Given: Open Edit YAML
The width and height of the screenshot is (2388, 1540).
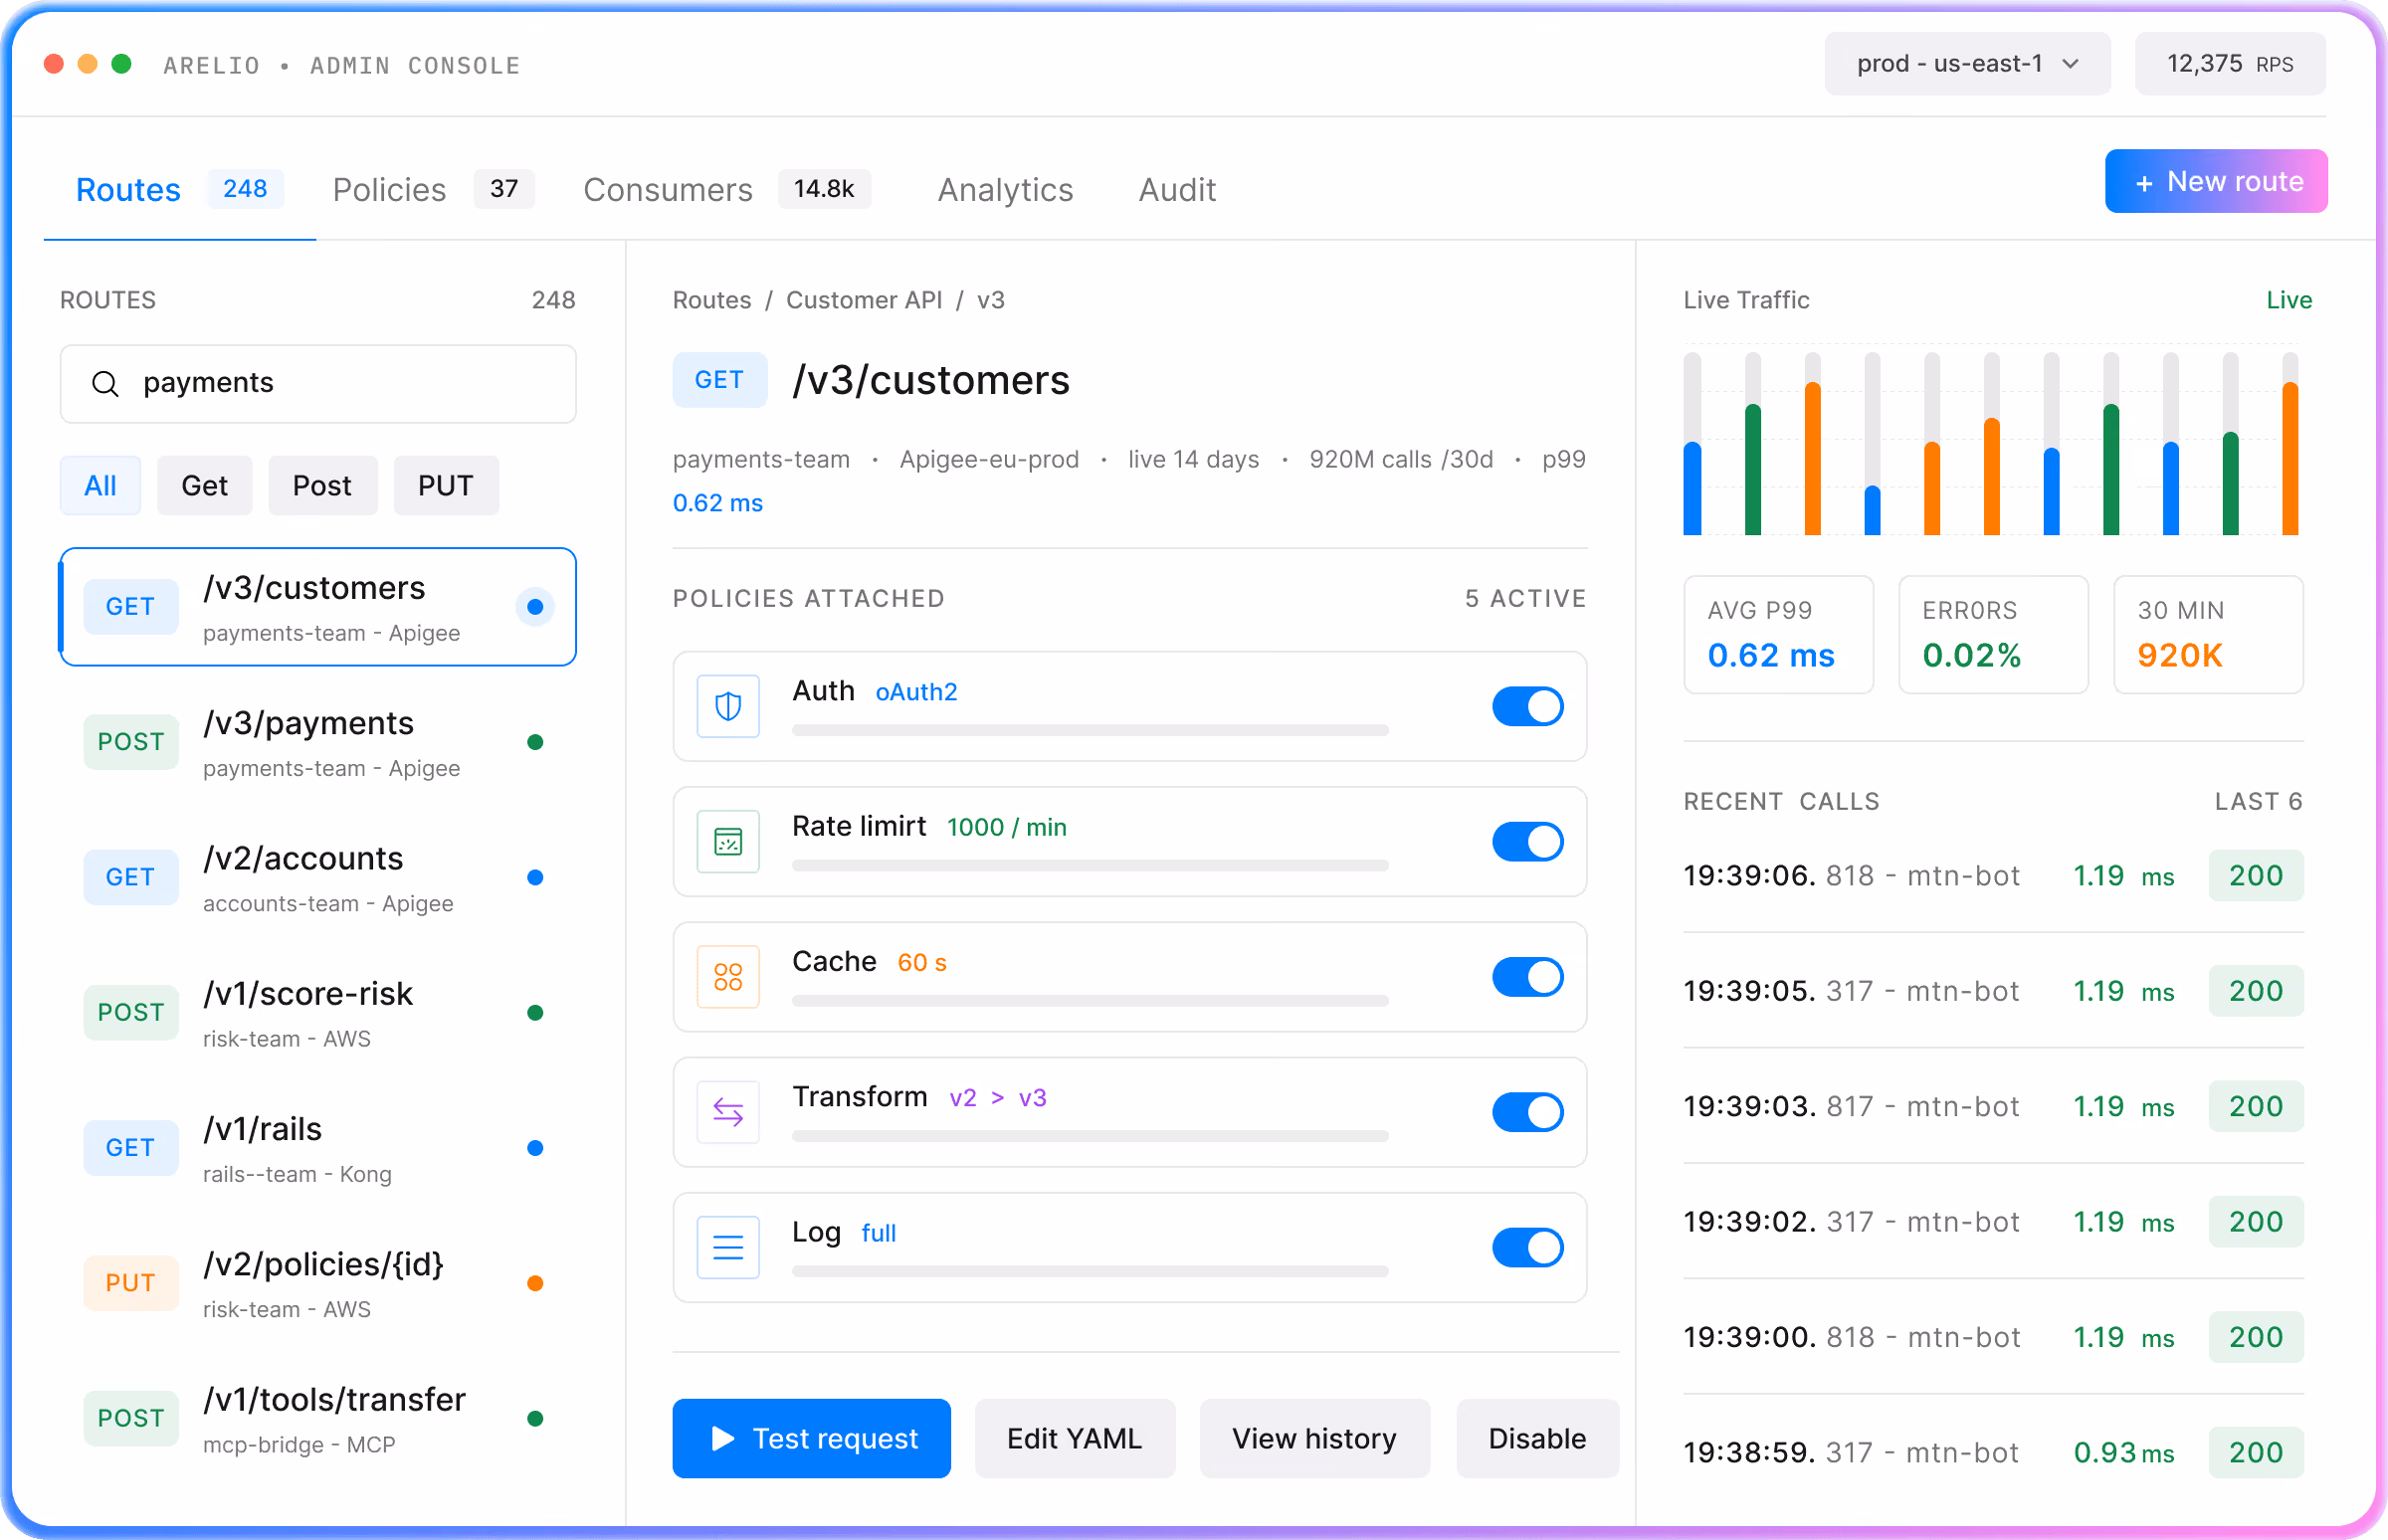Looking at the screenshot, I should (1075, 1438).
